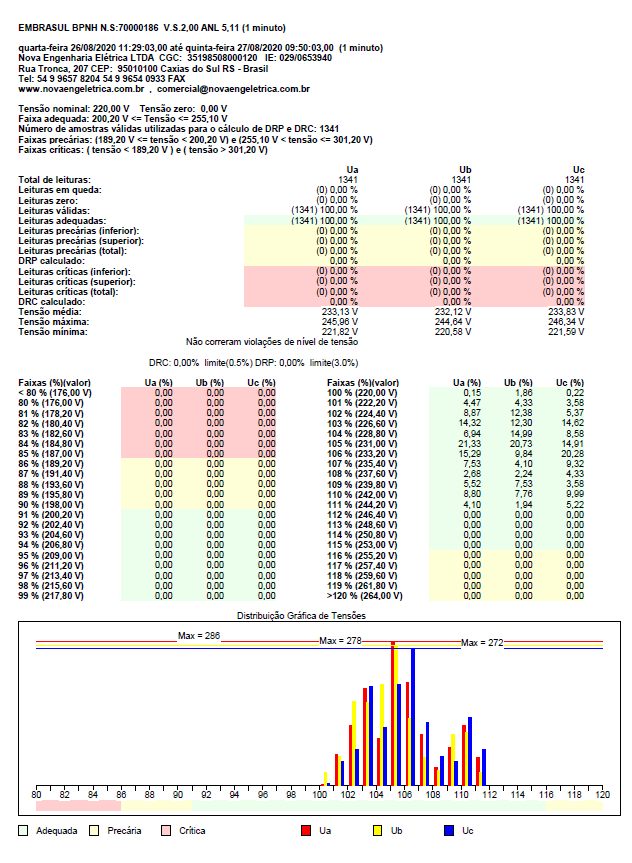
Task: Click the blue Uc legend swatch
Action: pos(449,830)
